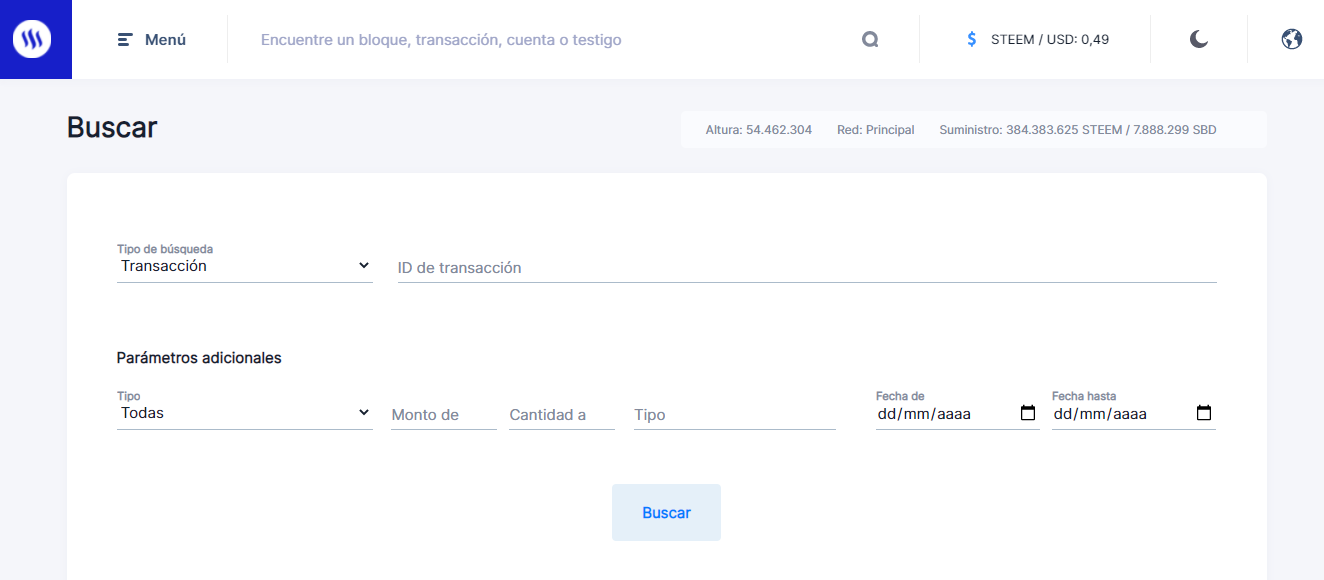Click the Parámetros adicionales heading
This screenshot has height=580, width=1324.
click(x=199, y=358)
